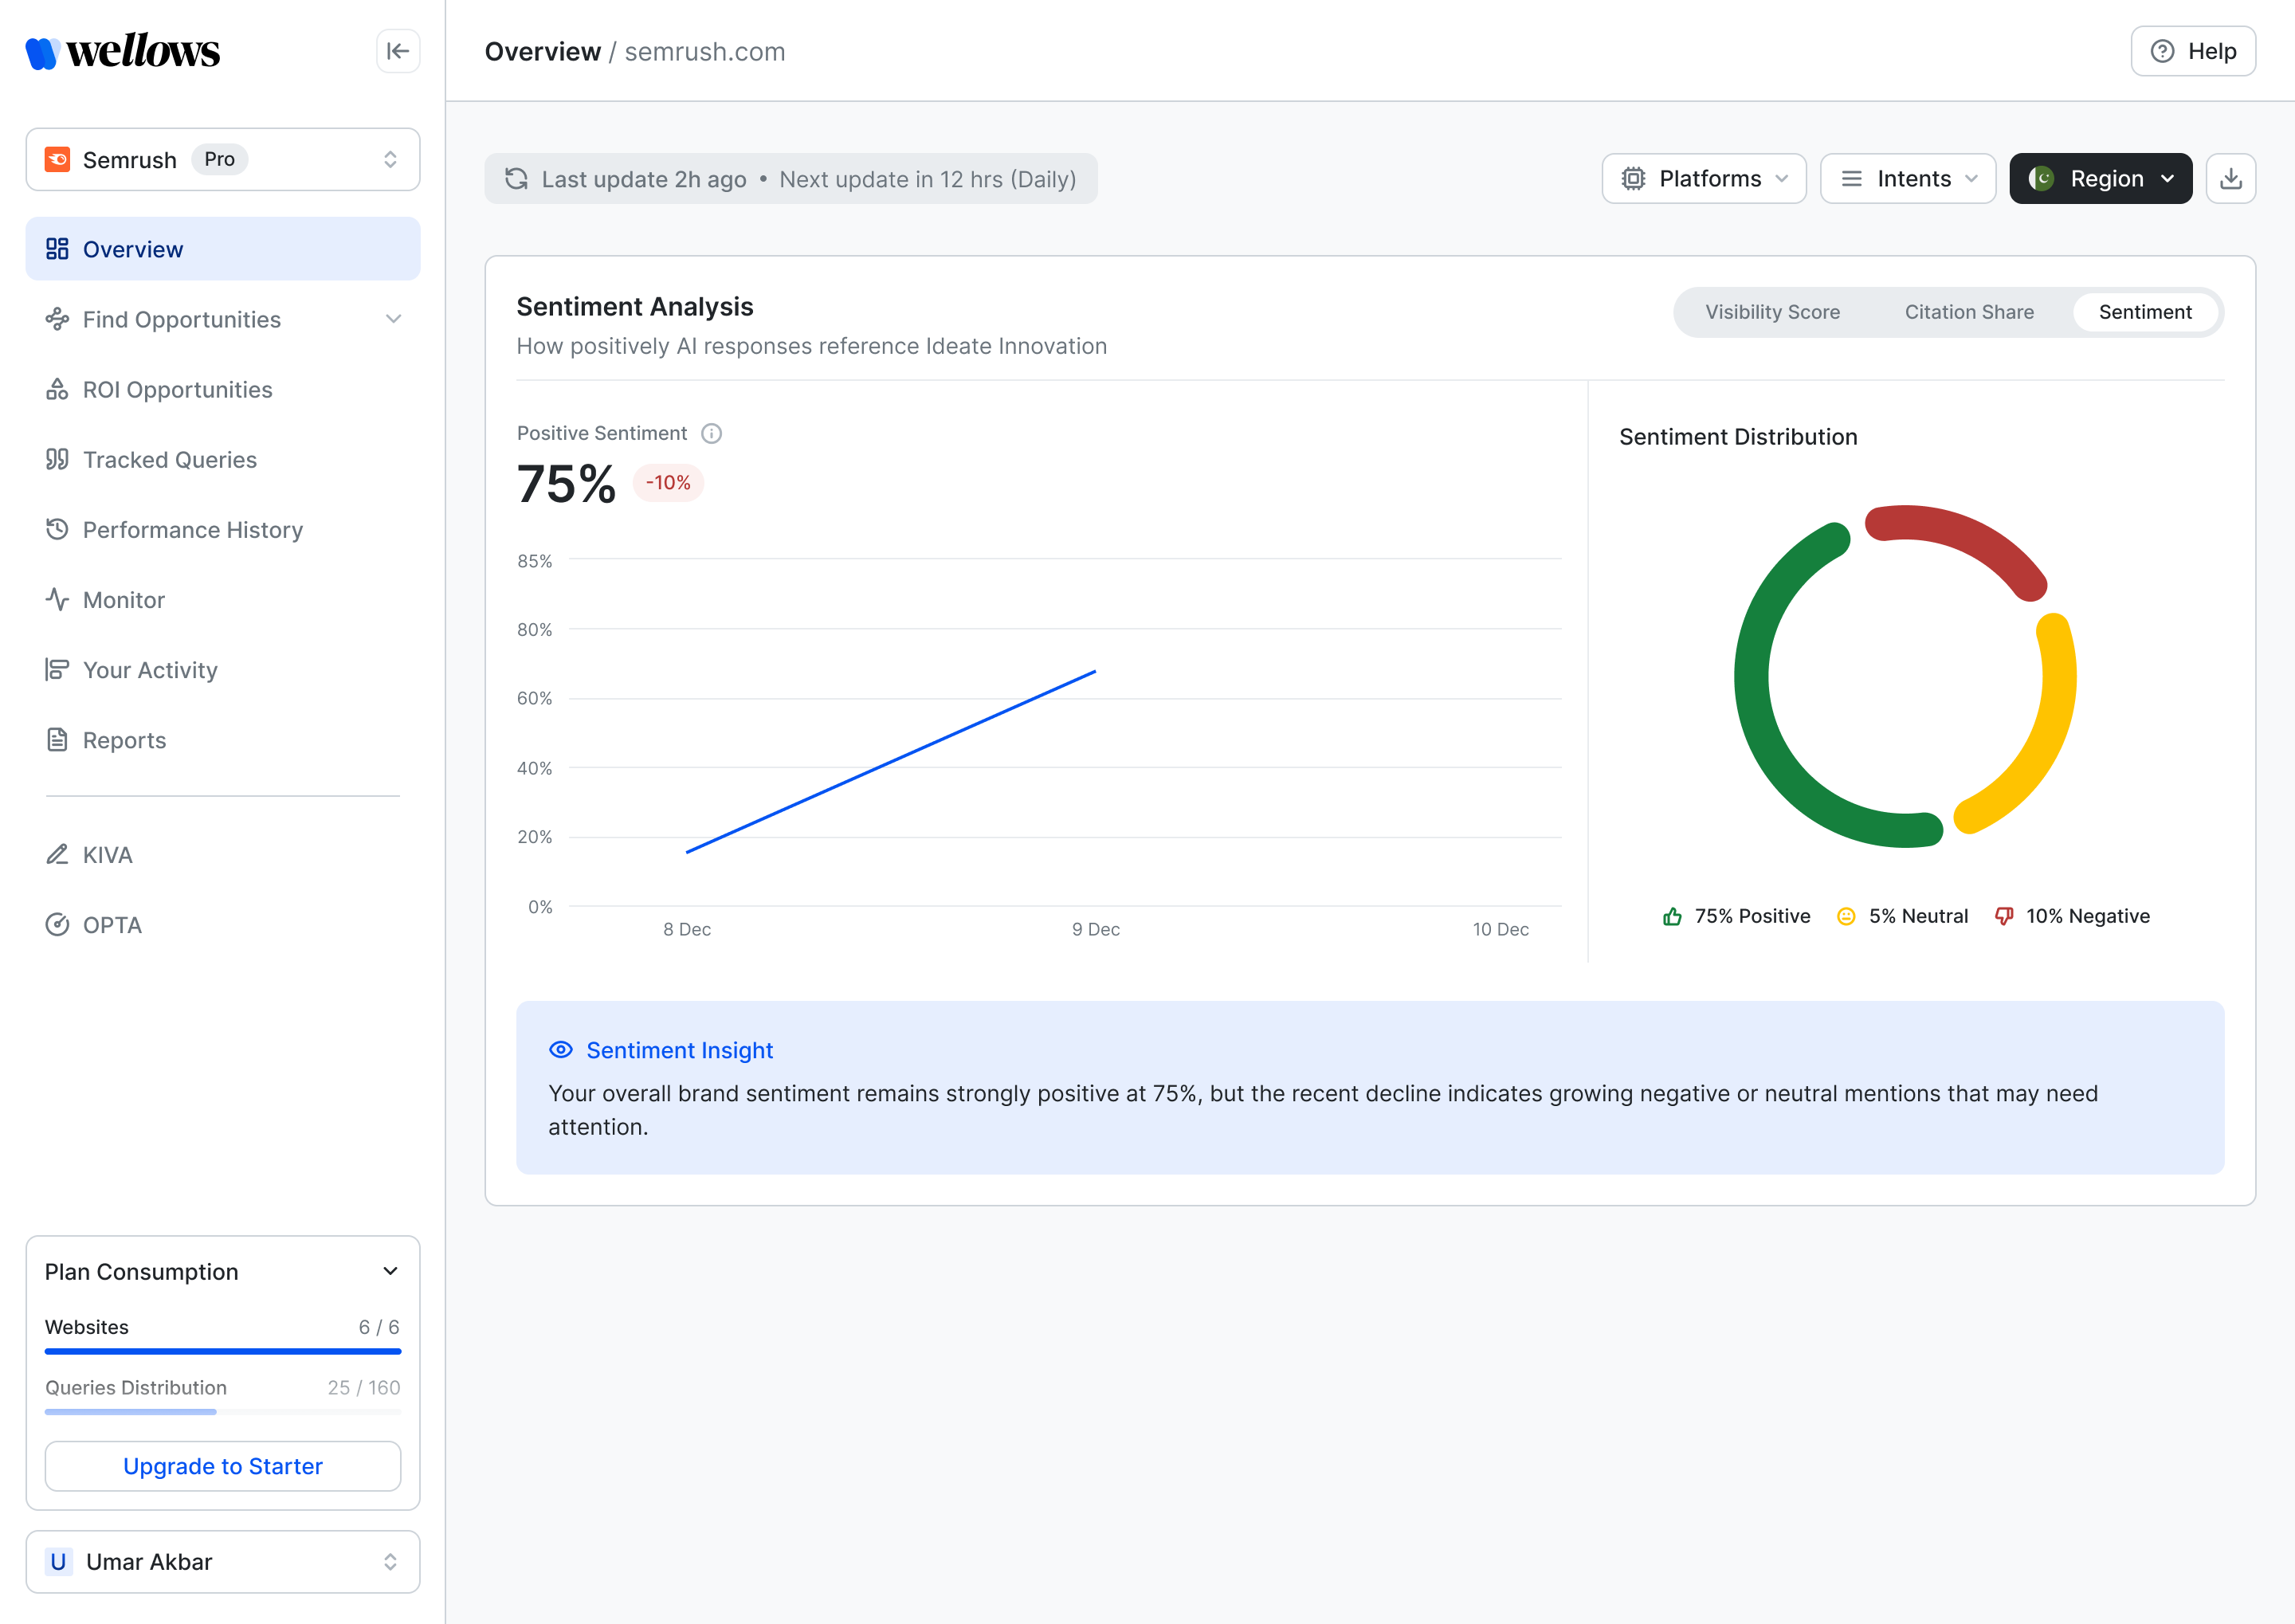Click the 5% Neutral smiley legend
This screenshot has width=2295, height=1624.
[x=1902, y=916]
